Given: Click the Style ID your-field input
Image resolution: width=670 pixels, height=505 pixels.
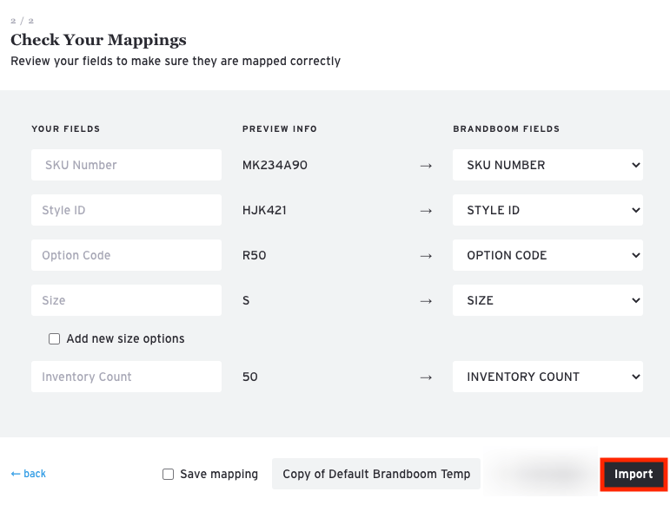Looking at the screenshot, I should tap(126, 210).
